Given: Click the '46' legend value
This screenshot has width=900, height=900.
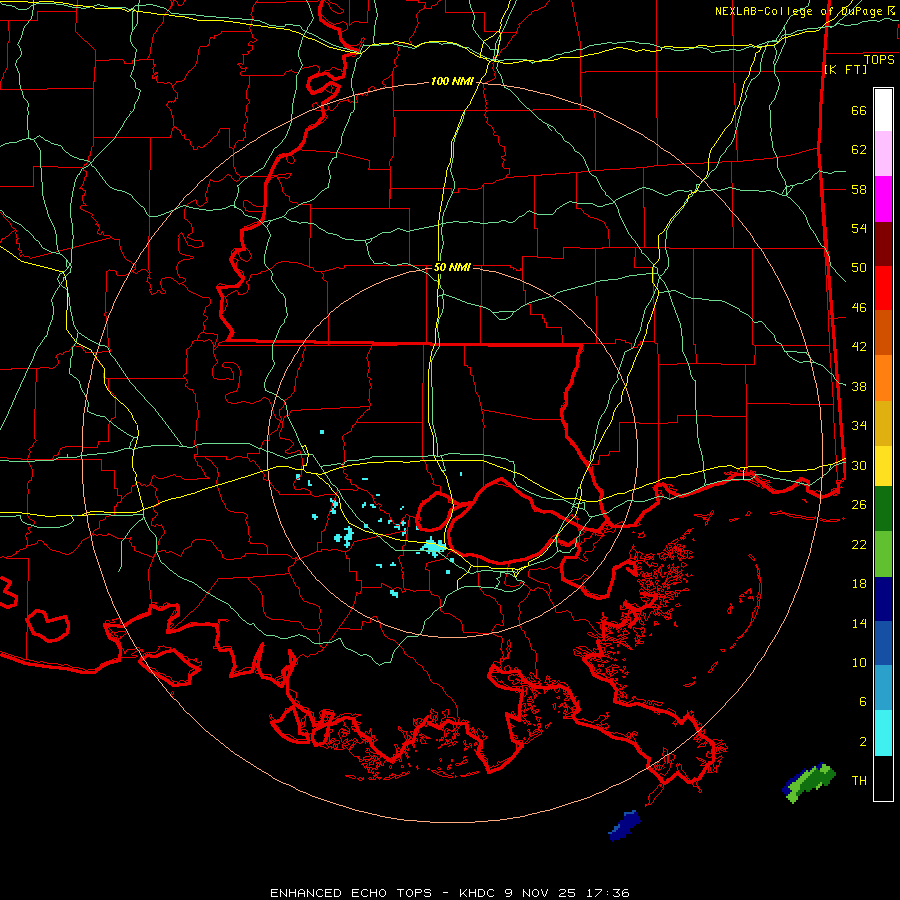Looking at the screenshot, I should (859, 308).
